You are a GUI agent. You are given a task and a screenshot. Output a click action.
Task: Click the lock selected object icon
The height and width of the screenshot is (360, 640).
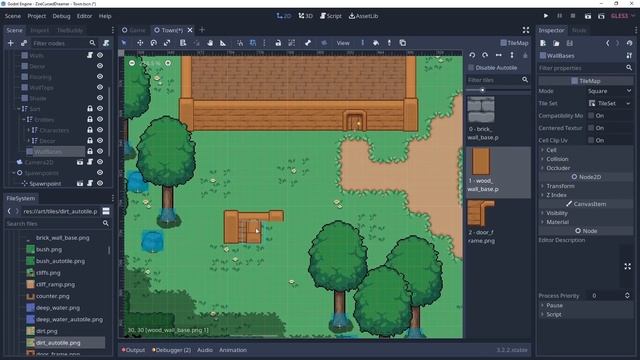278,43
